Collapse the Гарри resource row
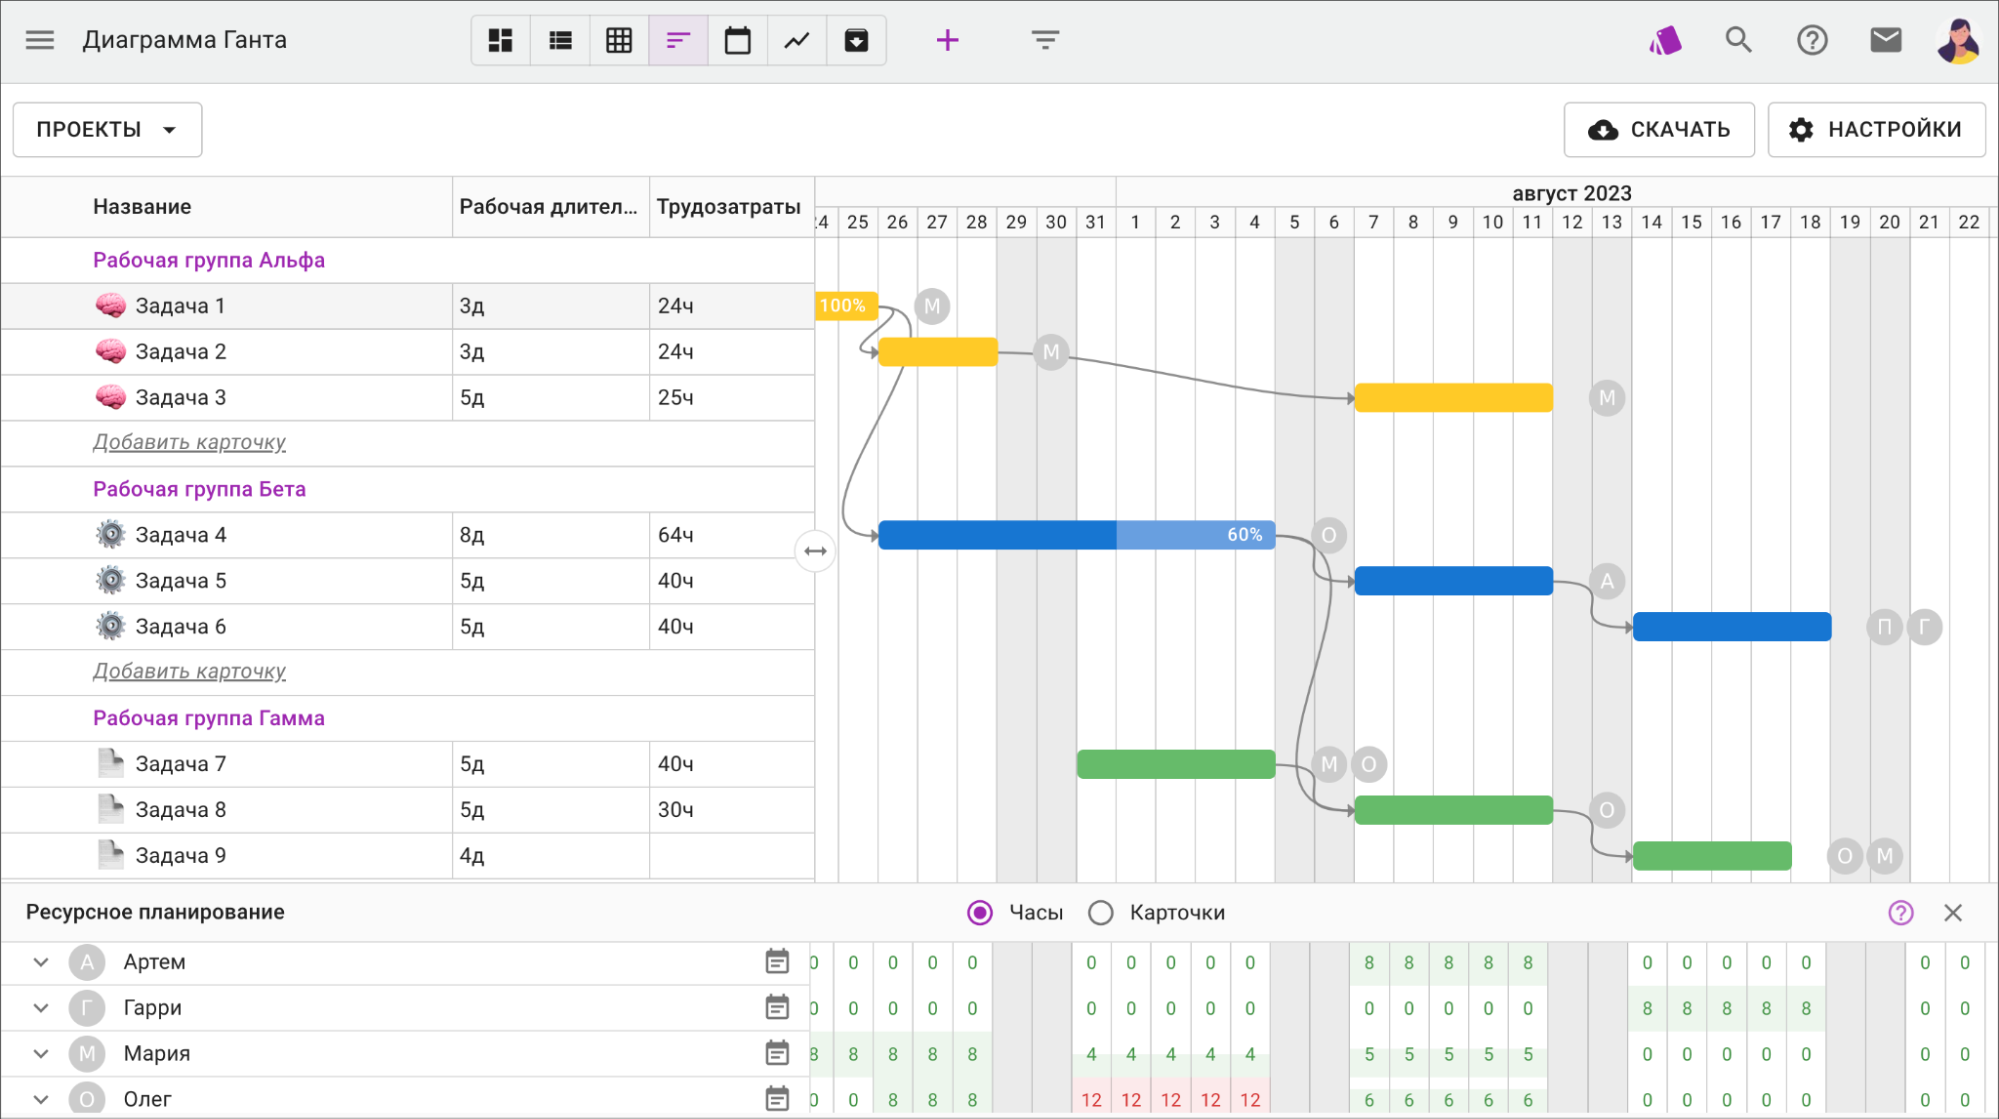The image size is (1999, 1119). click(41, 1008)
